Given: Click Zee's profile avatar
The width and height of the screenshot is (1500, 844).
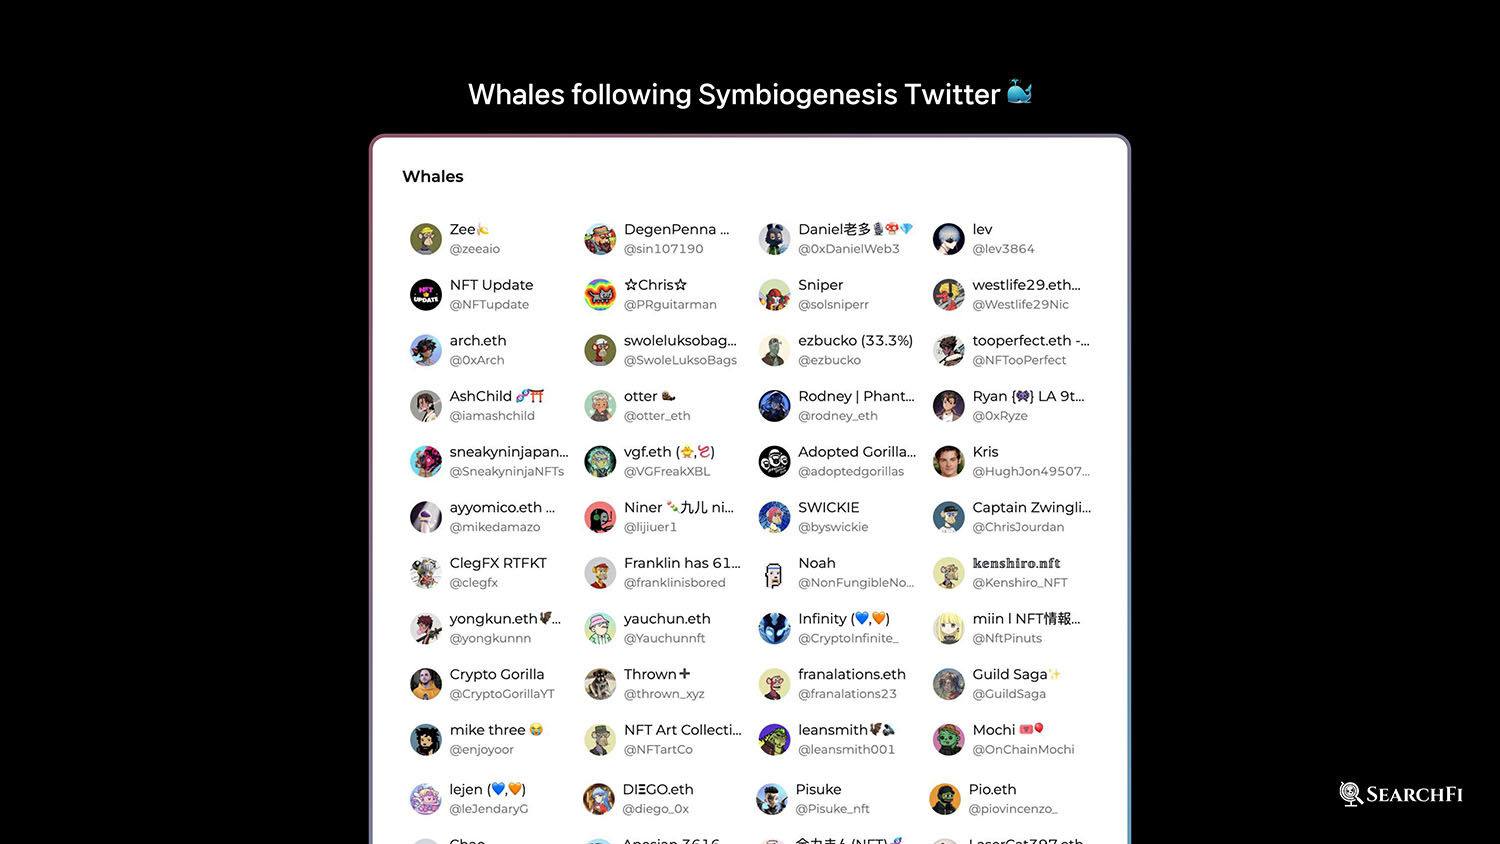Looking at the screenshot, I should [x=426, y=239].
